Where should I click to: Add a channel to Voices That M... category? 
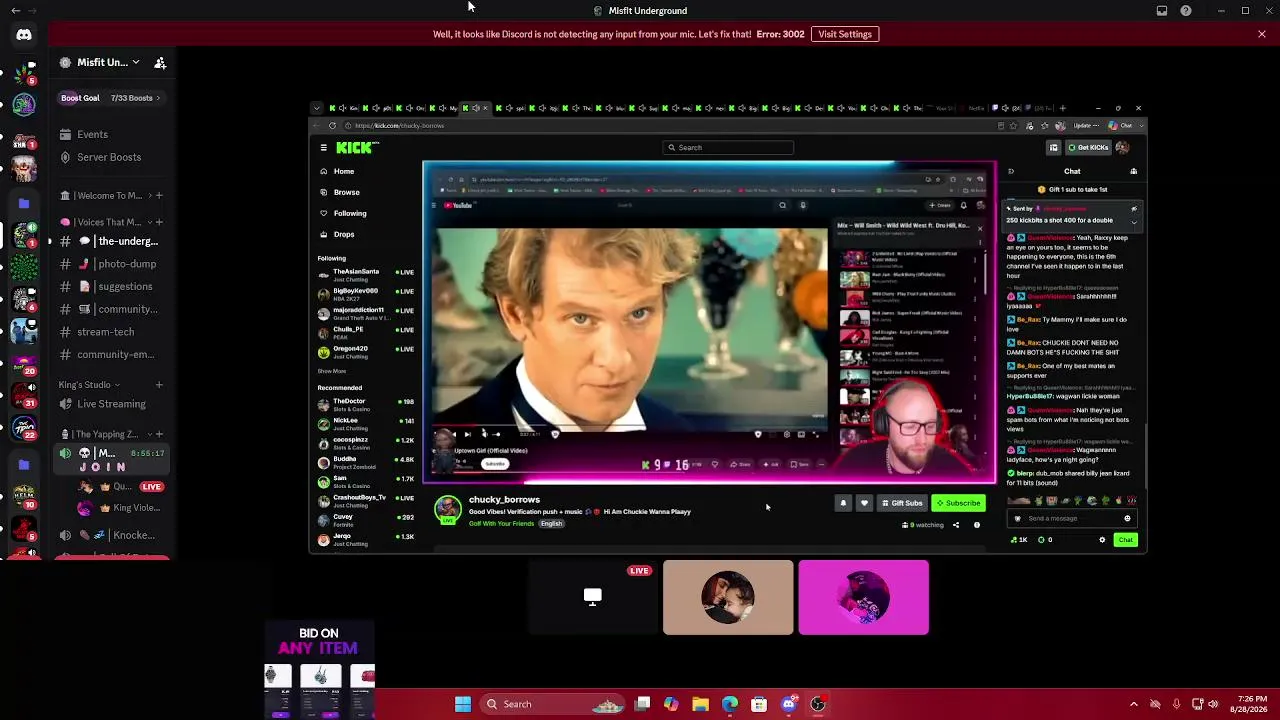[x=159, y=222]
